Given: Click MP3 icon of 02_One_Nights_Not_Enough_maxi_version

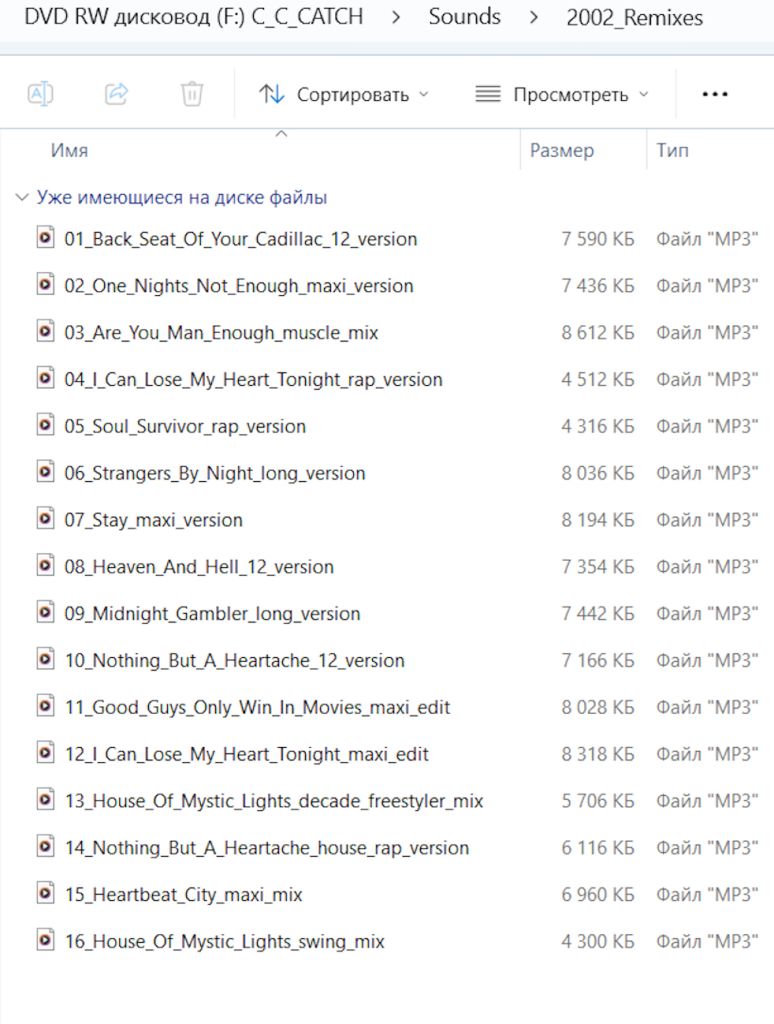Looking at the screenshot, I should point(45,284).
